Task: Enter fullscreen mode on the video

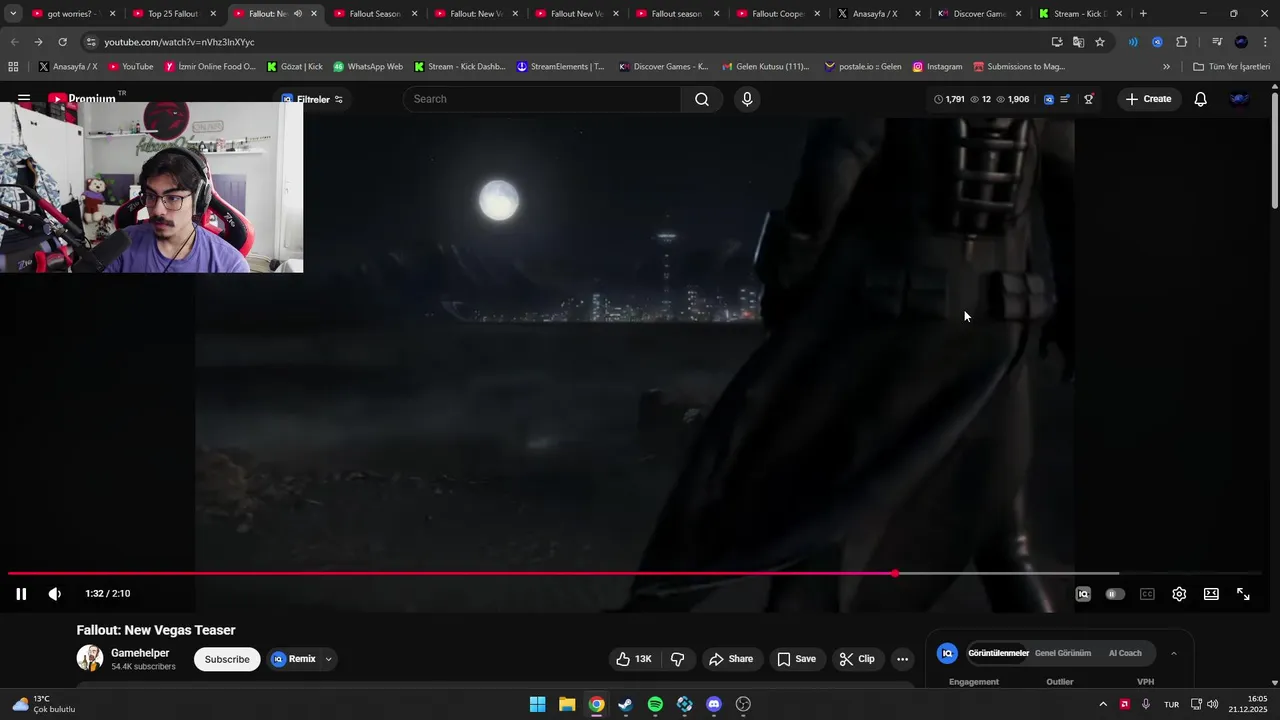Action: click(1243, 594)
